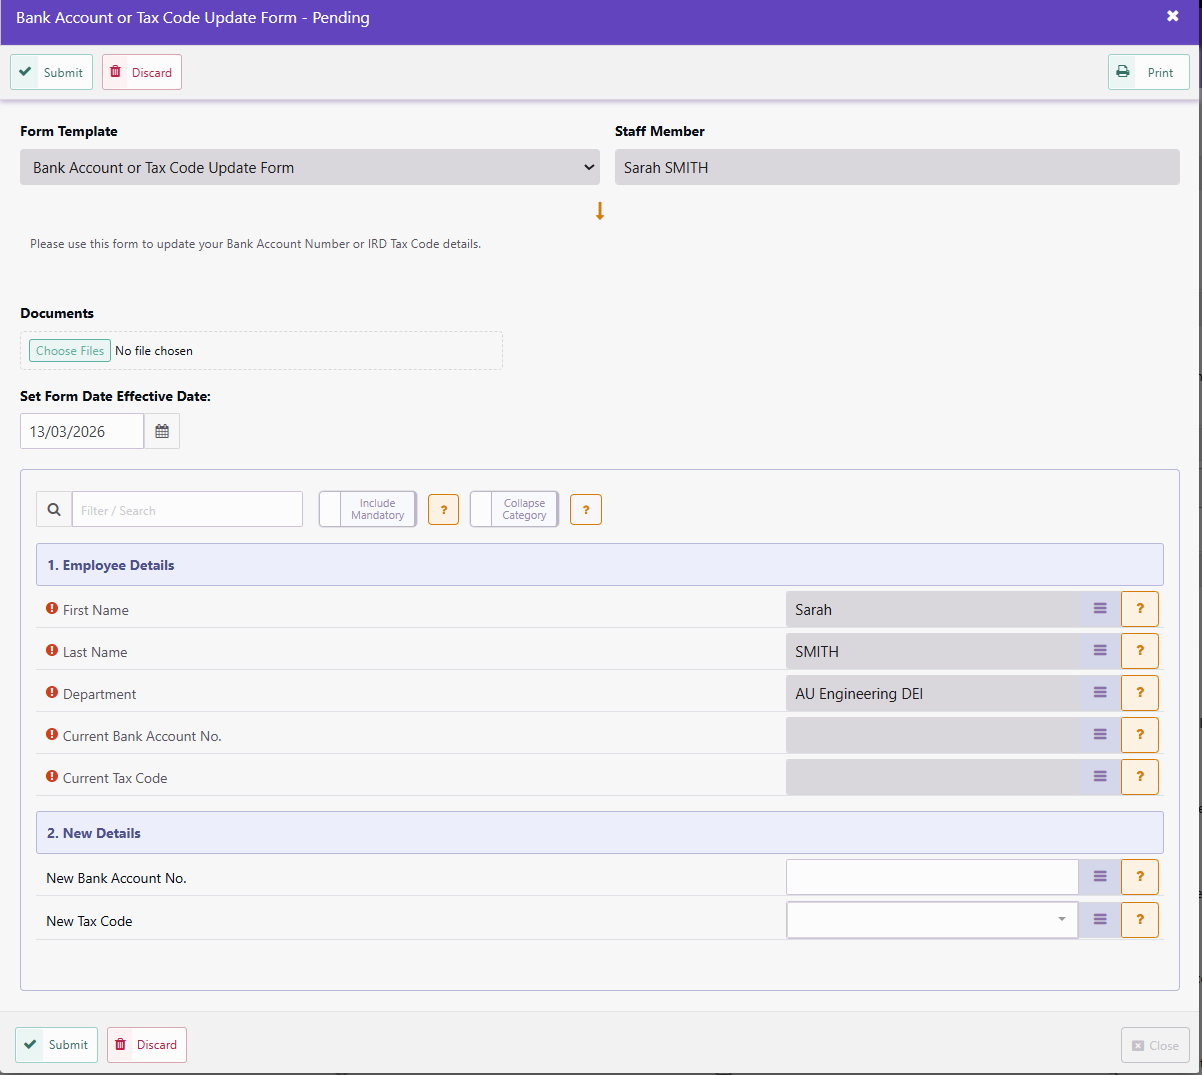The width and height of the screenshot is (1202, 1075).
Task: Open help for Current Bank Account No.
Action: pos(1140,735)
